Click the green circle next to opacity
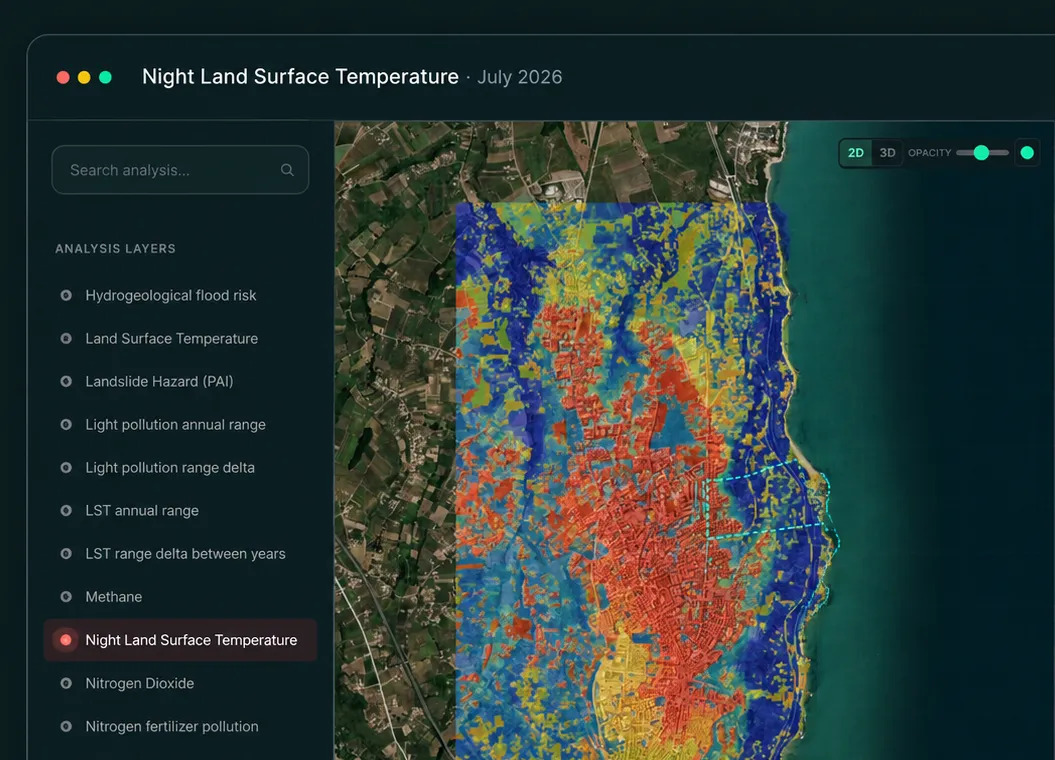 click(1027, 153)
